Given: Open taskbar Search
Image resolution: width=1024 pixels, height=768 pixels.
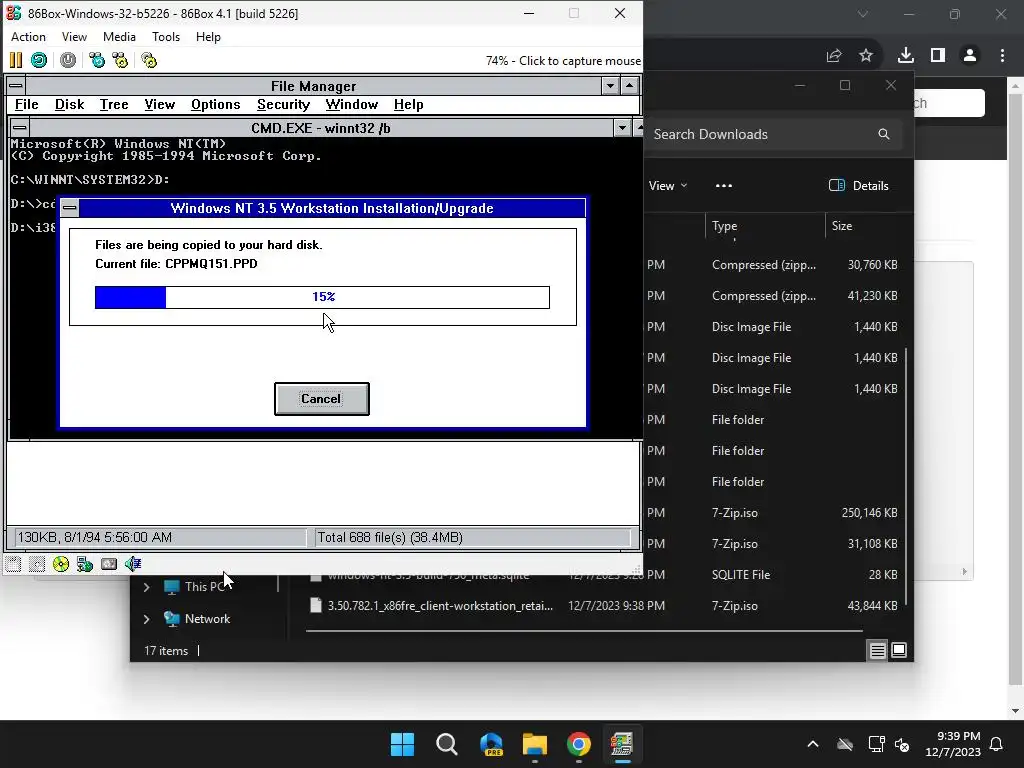Looking at the screenshot, I should (x=447, y=744).
